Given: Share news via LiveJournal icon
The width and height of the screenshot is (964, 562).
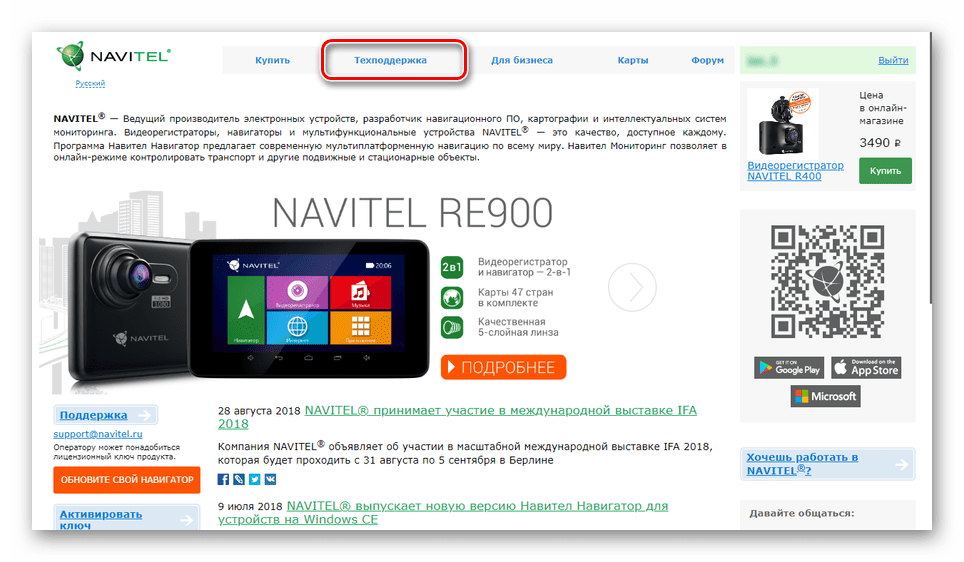Looking at the screenshot, I should click(x=239, y=480).
